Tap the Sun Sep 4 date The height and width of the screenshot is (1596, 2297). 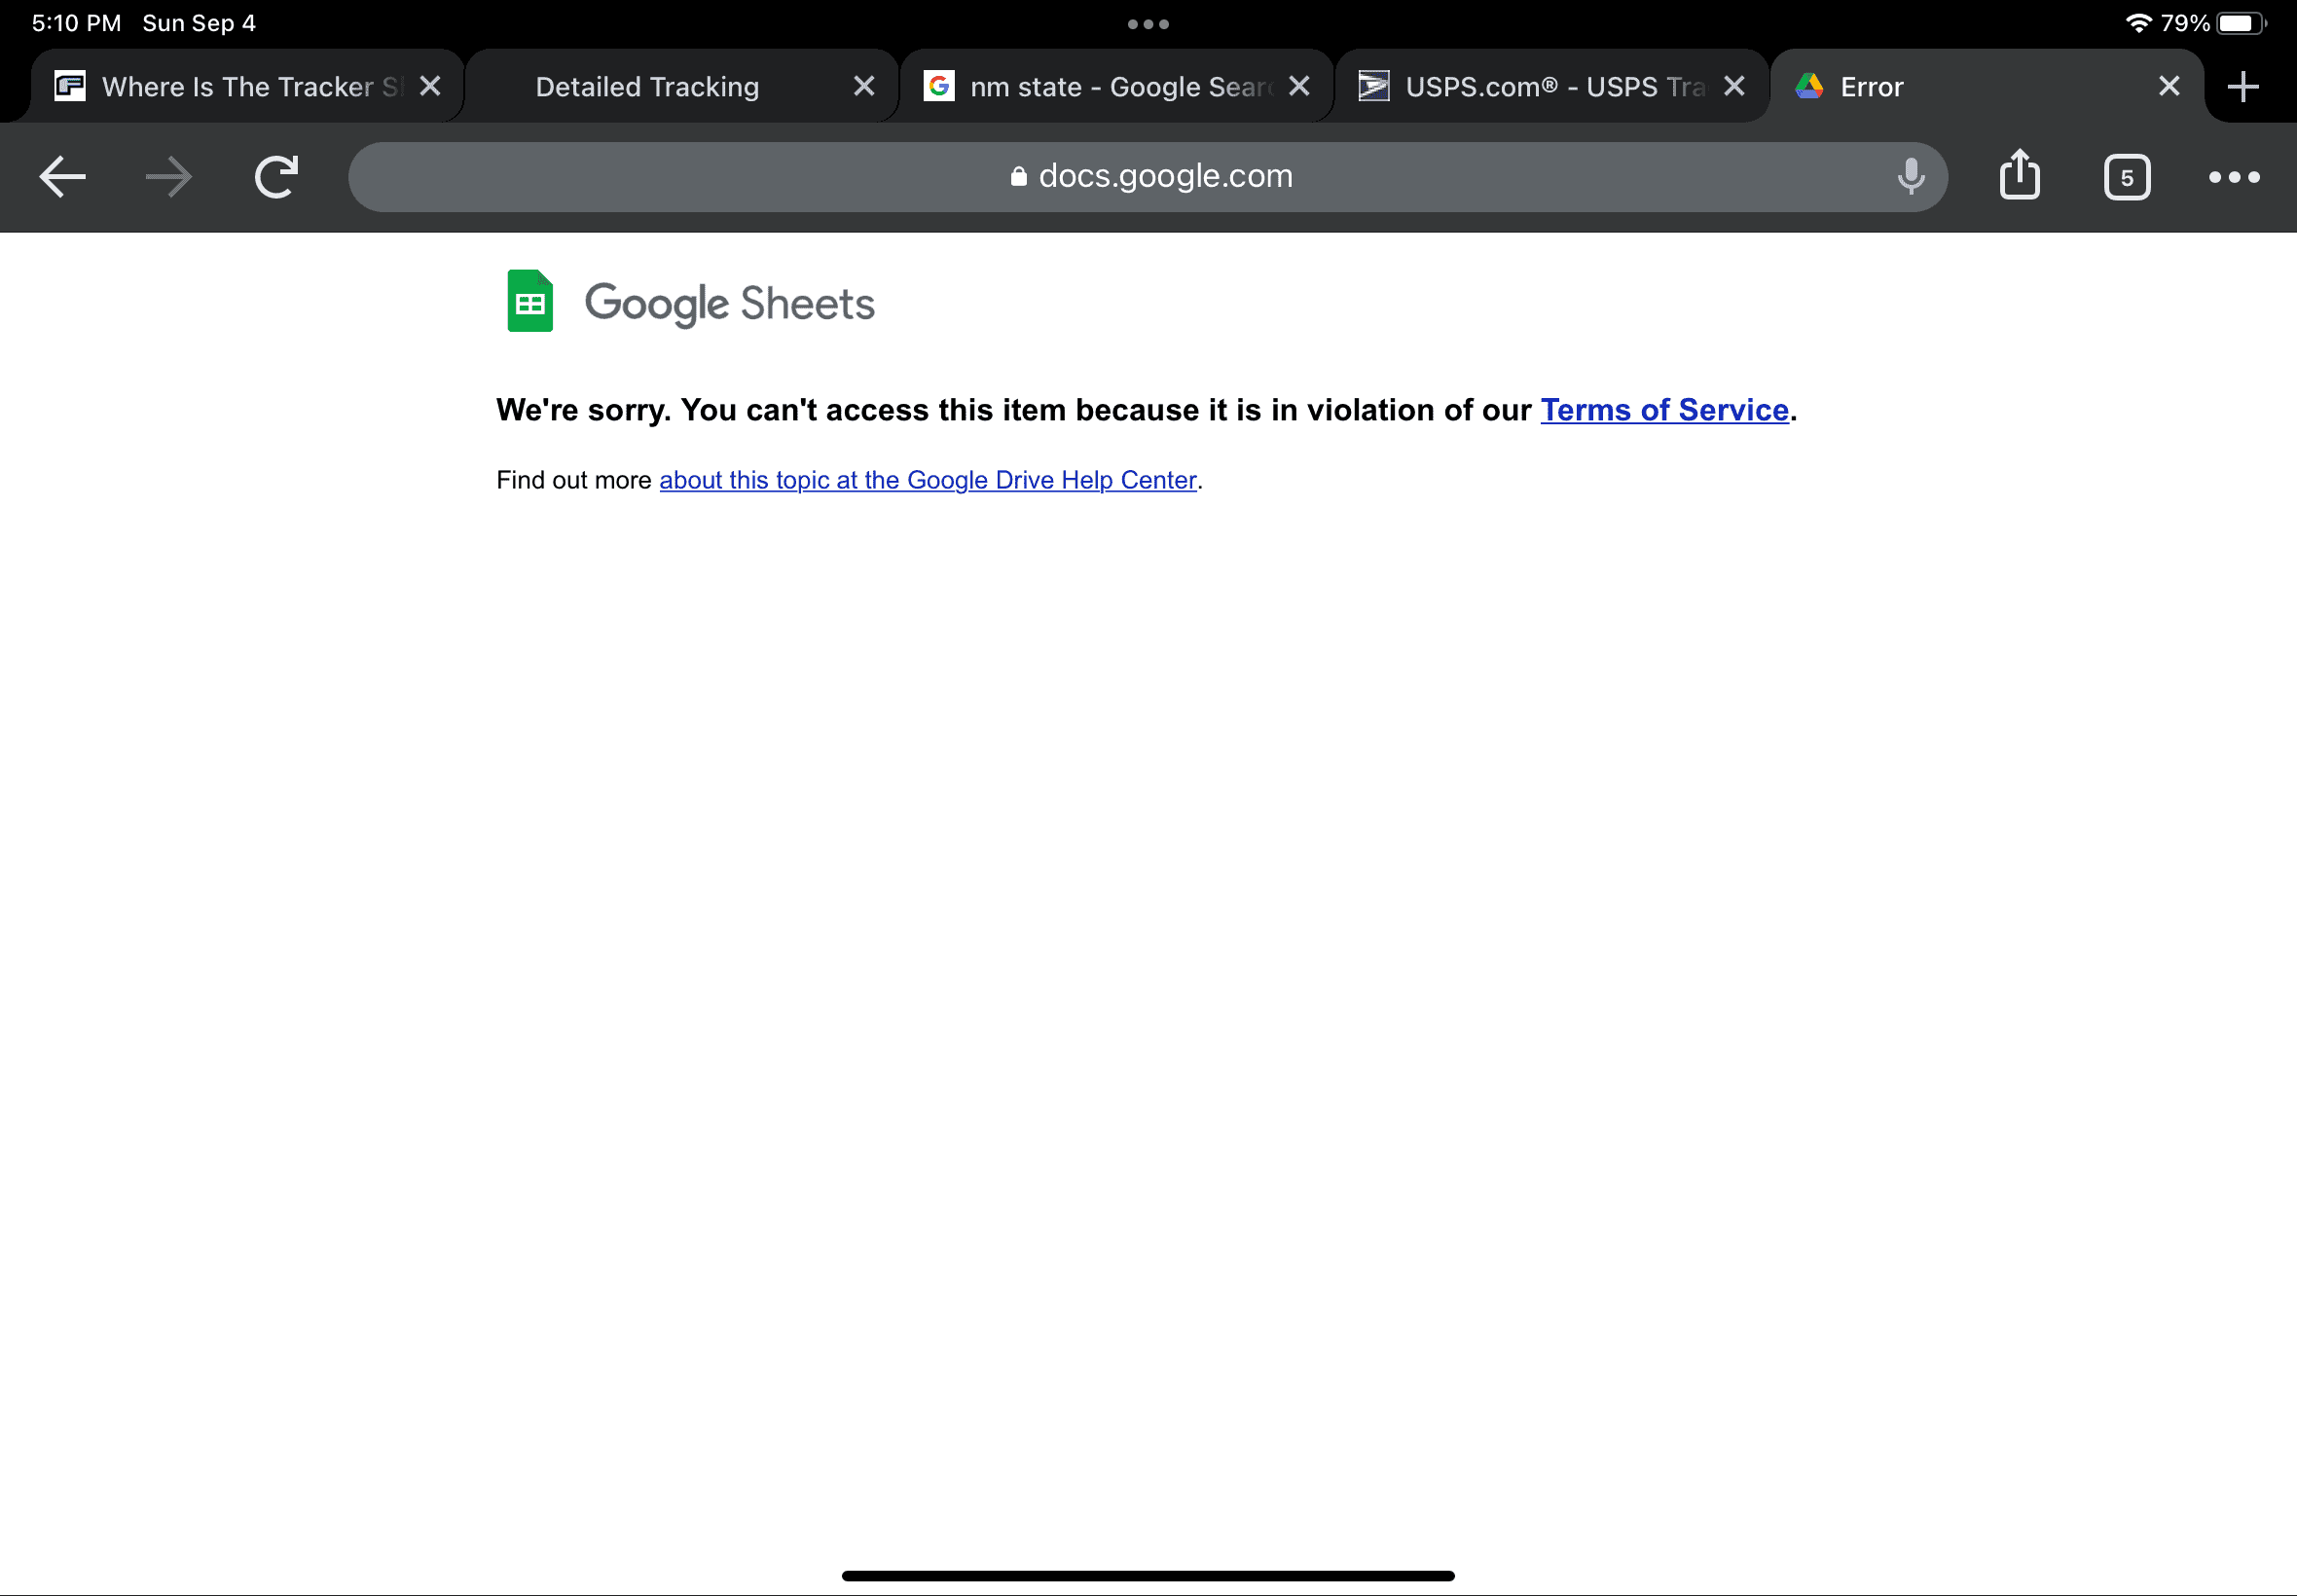(x=199, y=23)
